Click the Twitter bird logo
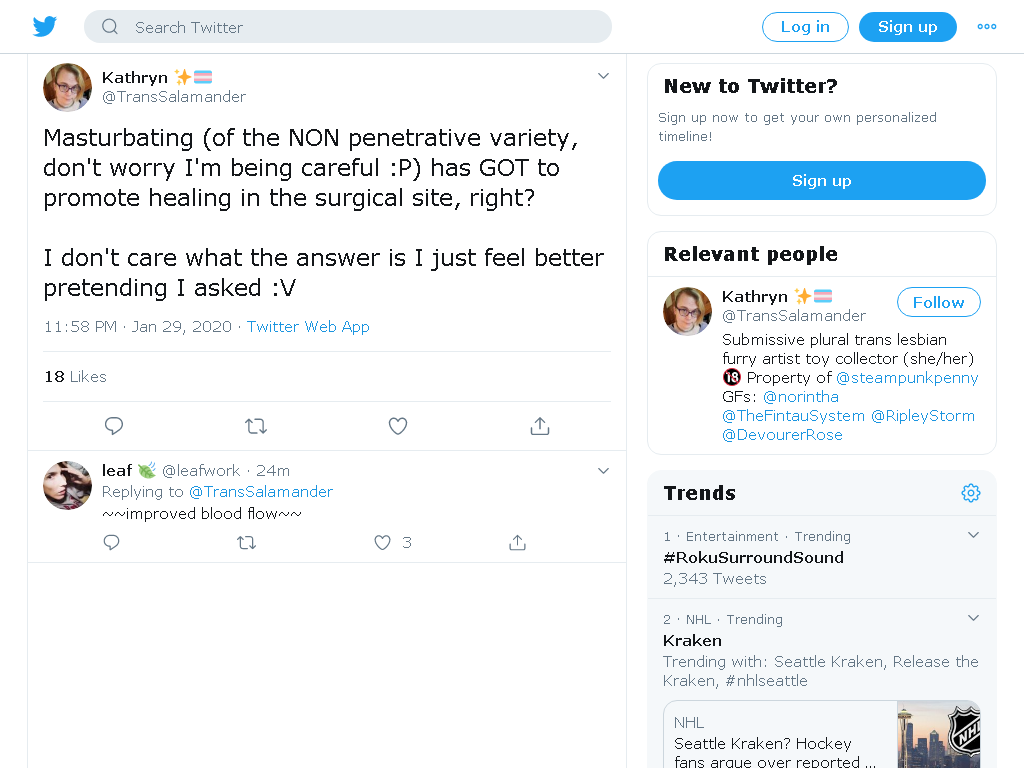This screenshot has height=768, width=1024. (45, 27)
